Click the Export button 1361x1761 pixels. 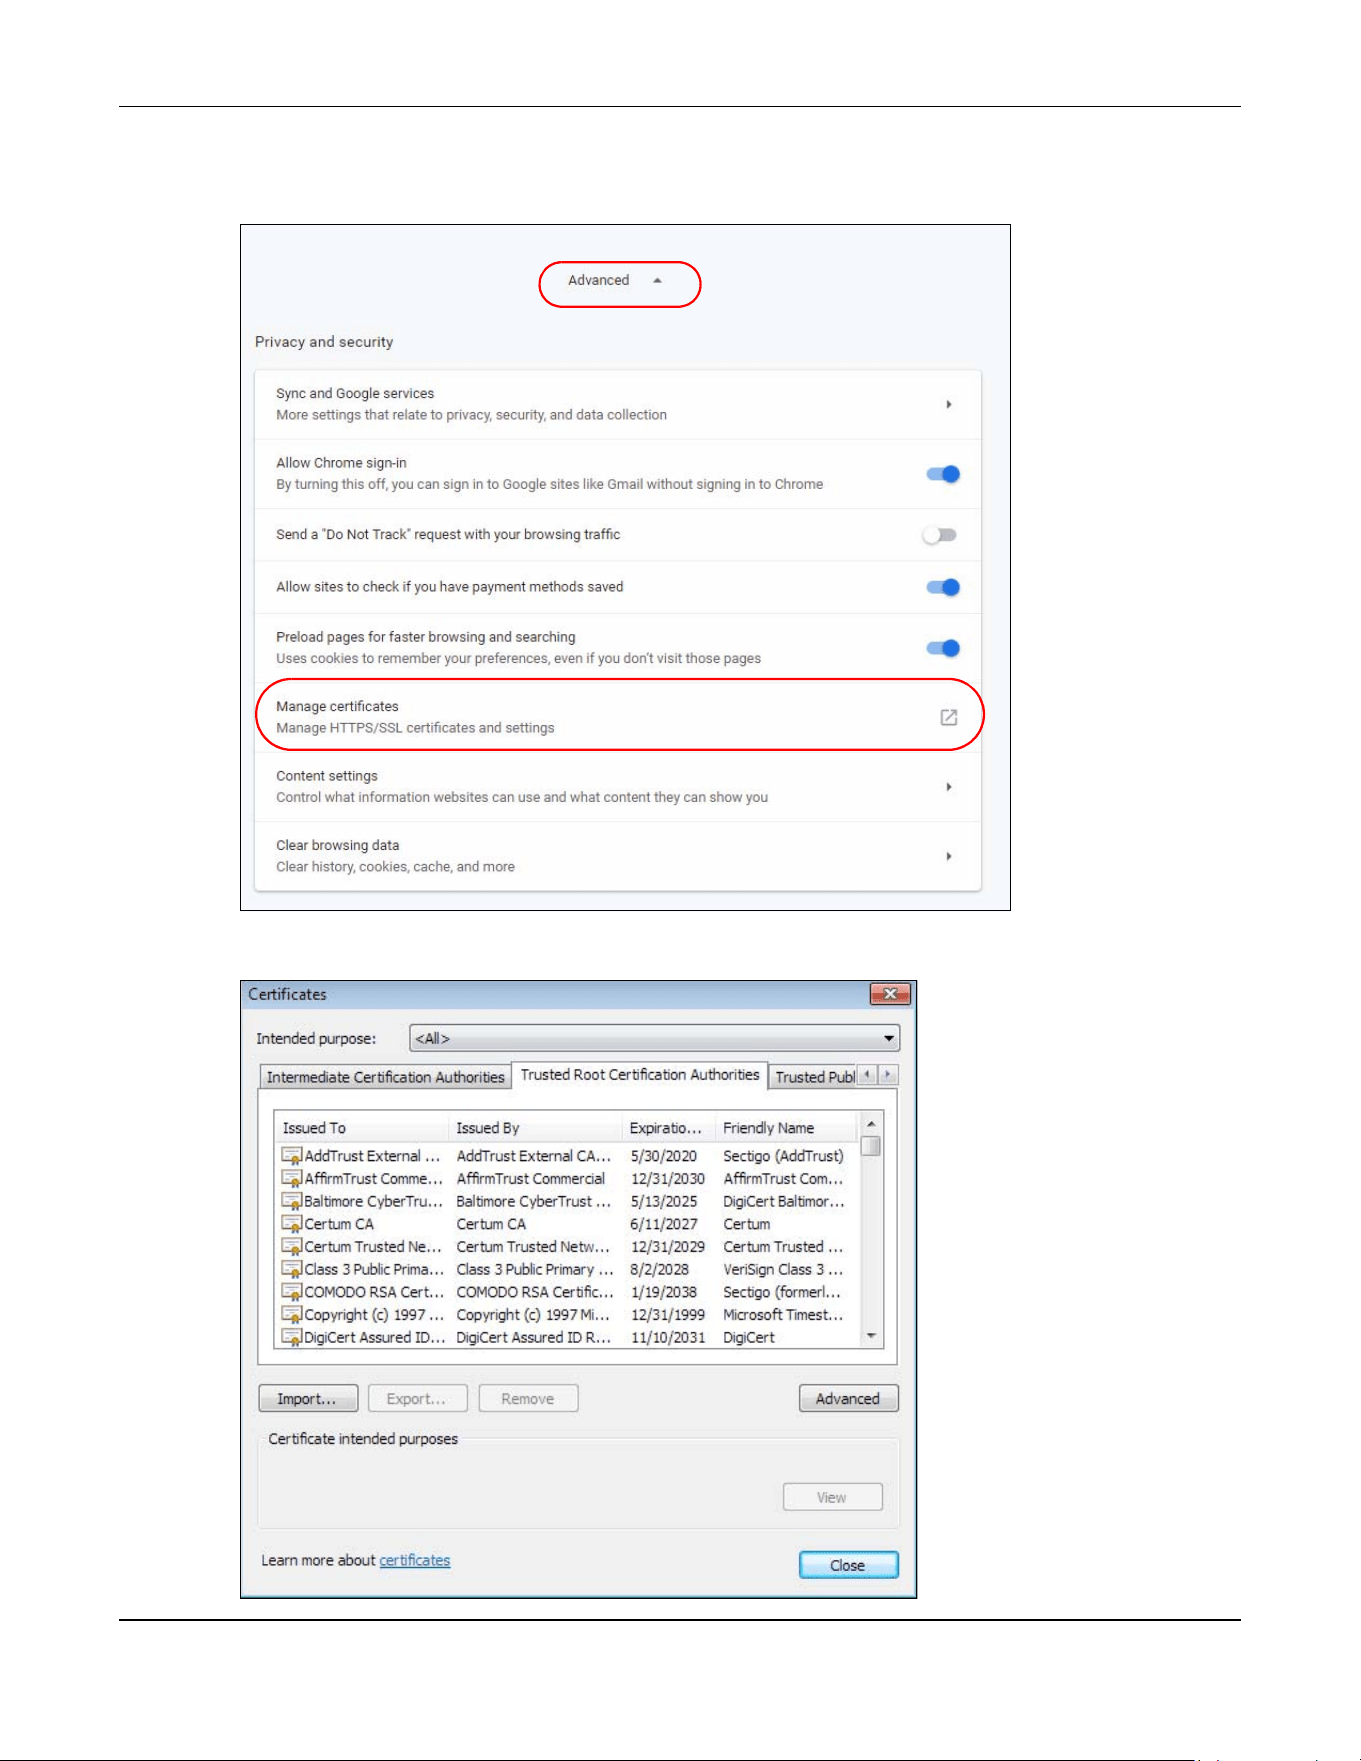[417, 1399]
